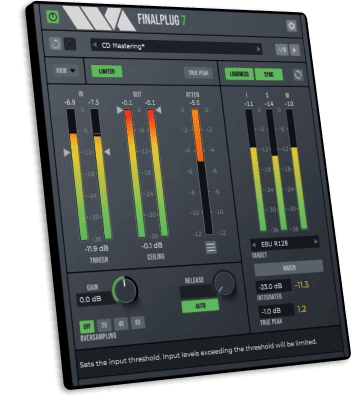The height and width of the screenshot is (400, 360).
Task: Click the green power bypass icon
Action: click(53, 16)
